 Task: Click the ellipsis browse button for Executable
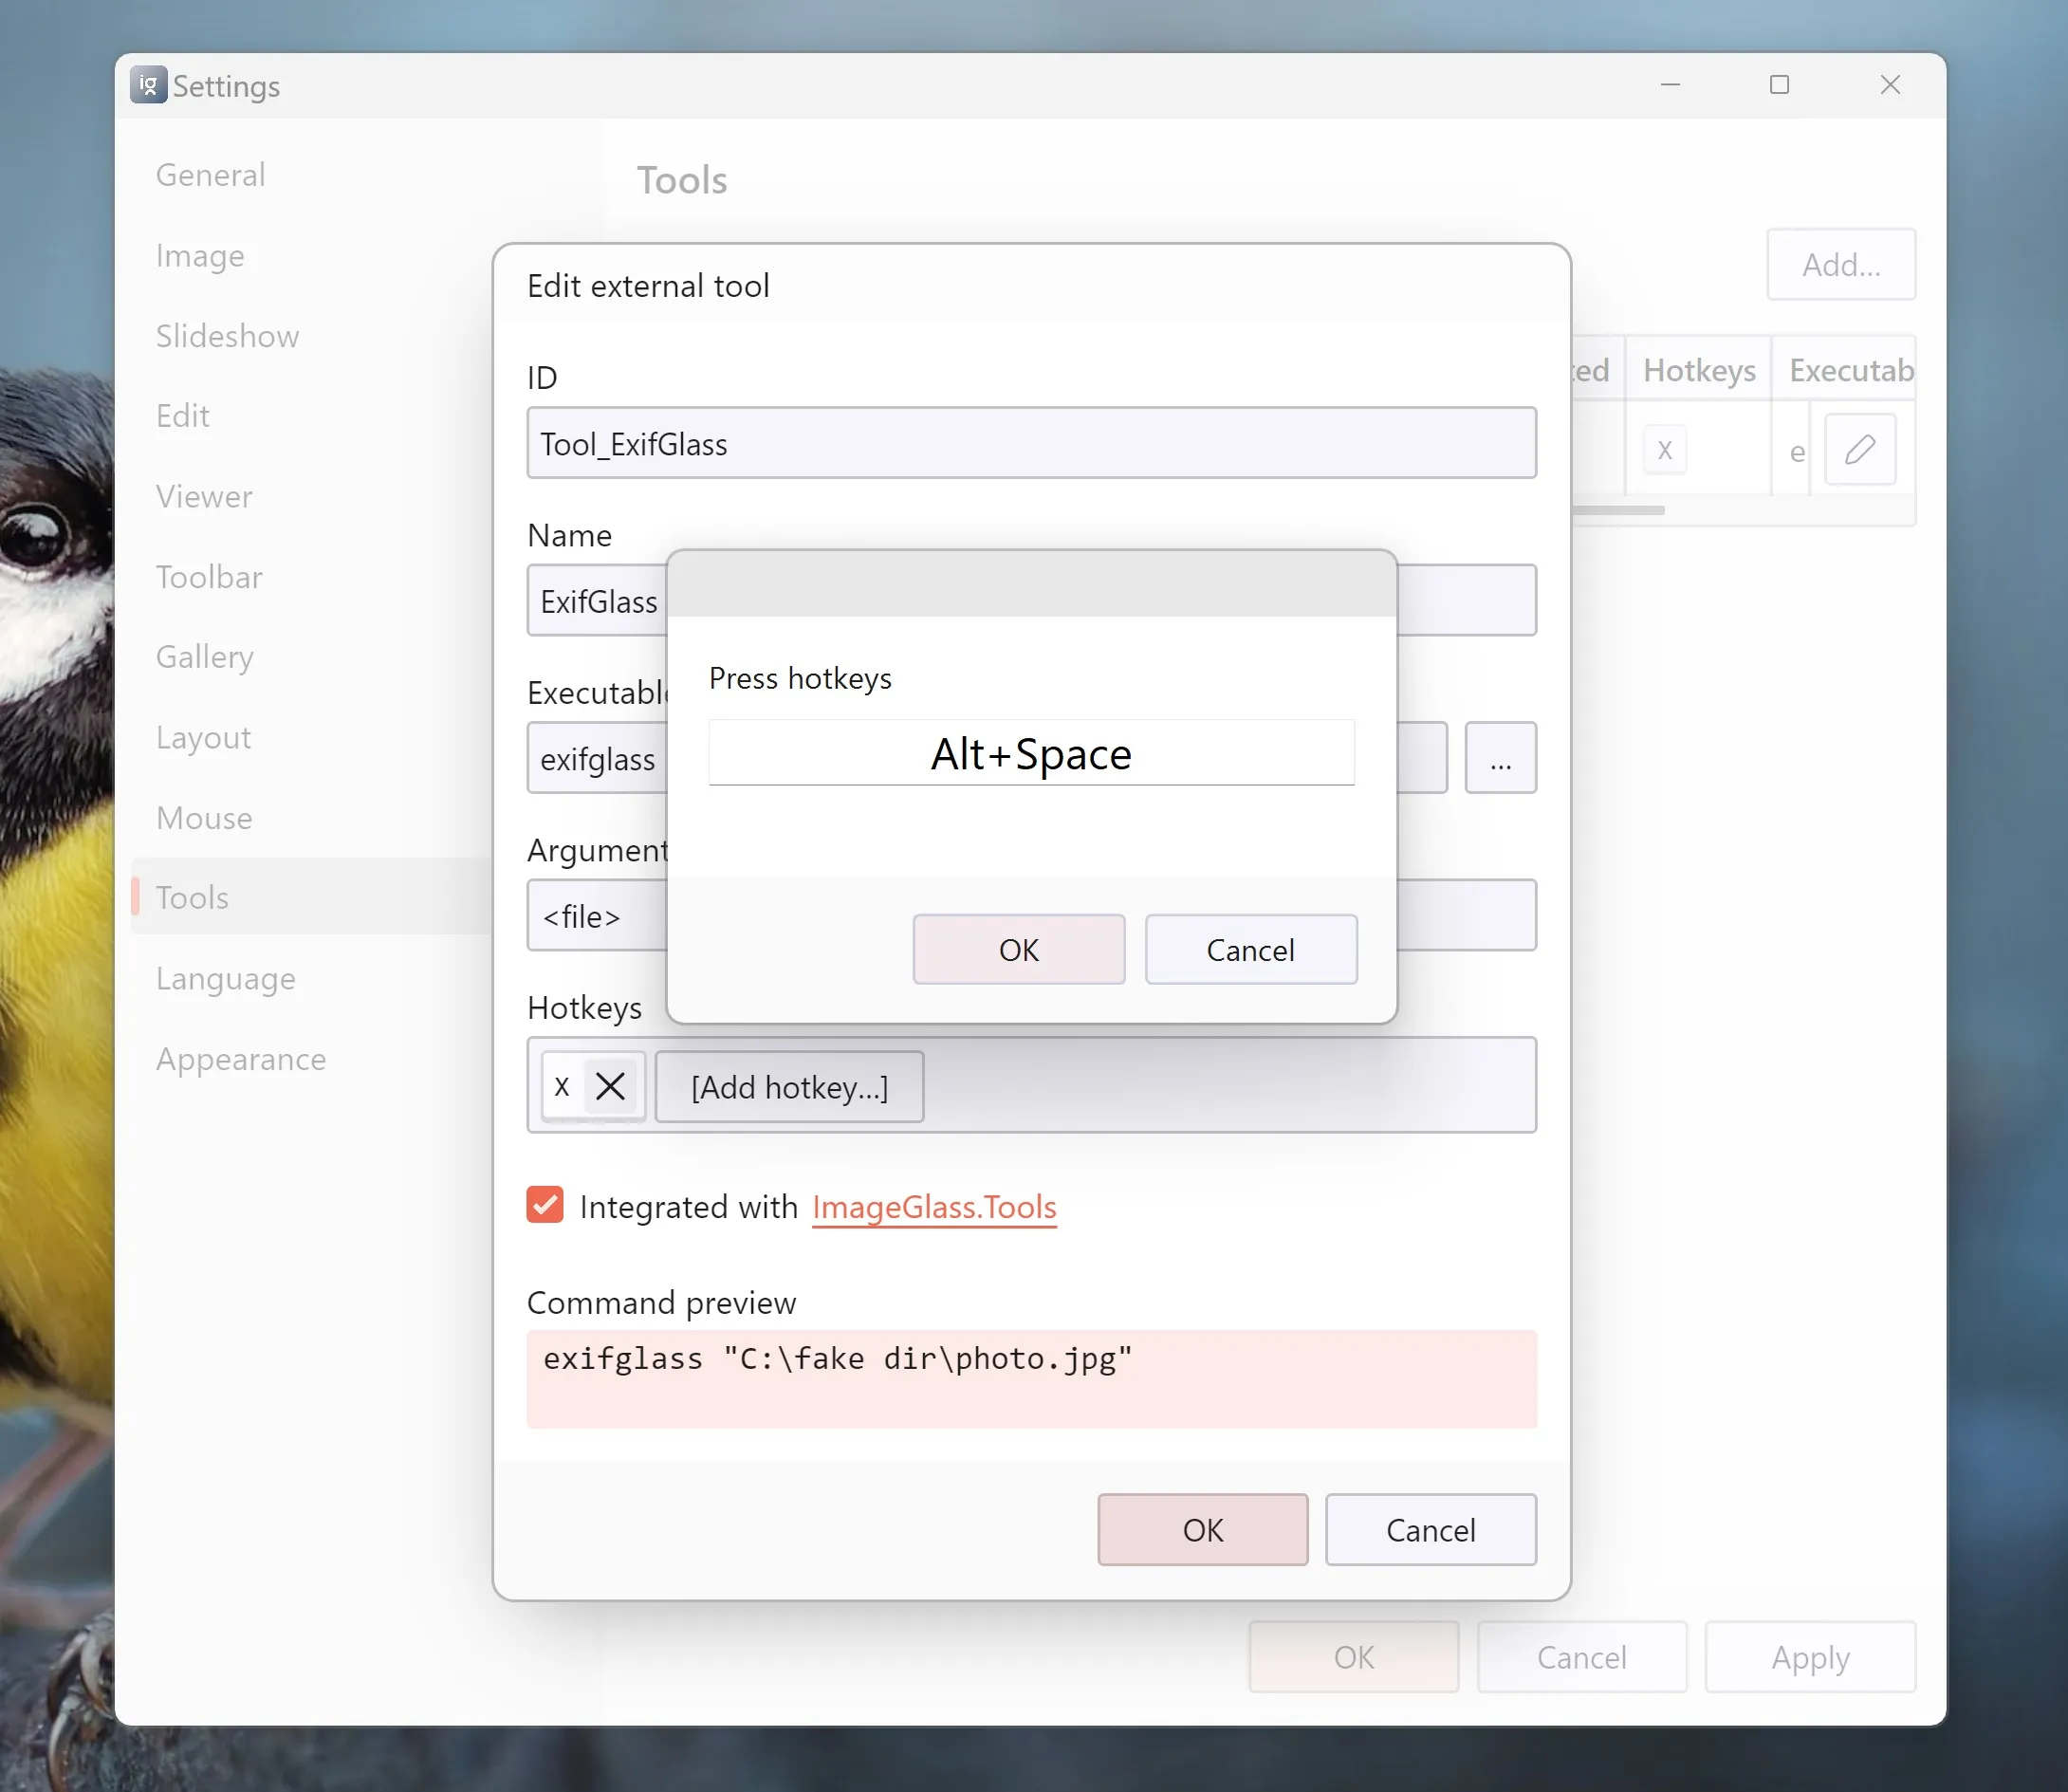(1500, 758)
